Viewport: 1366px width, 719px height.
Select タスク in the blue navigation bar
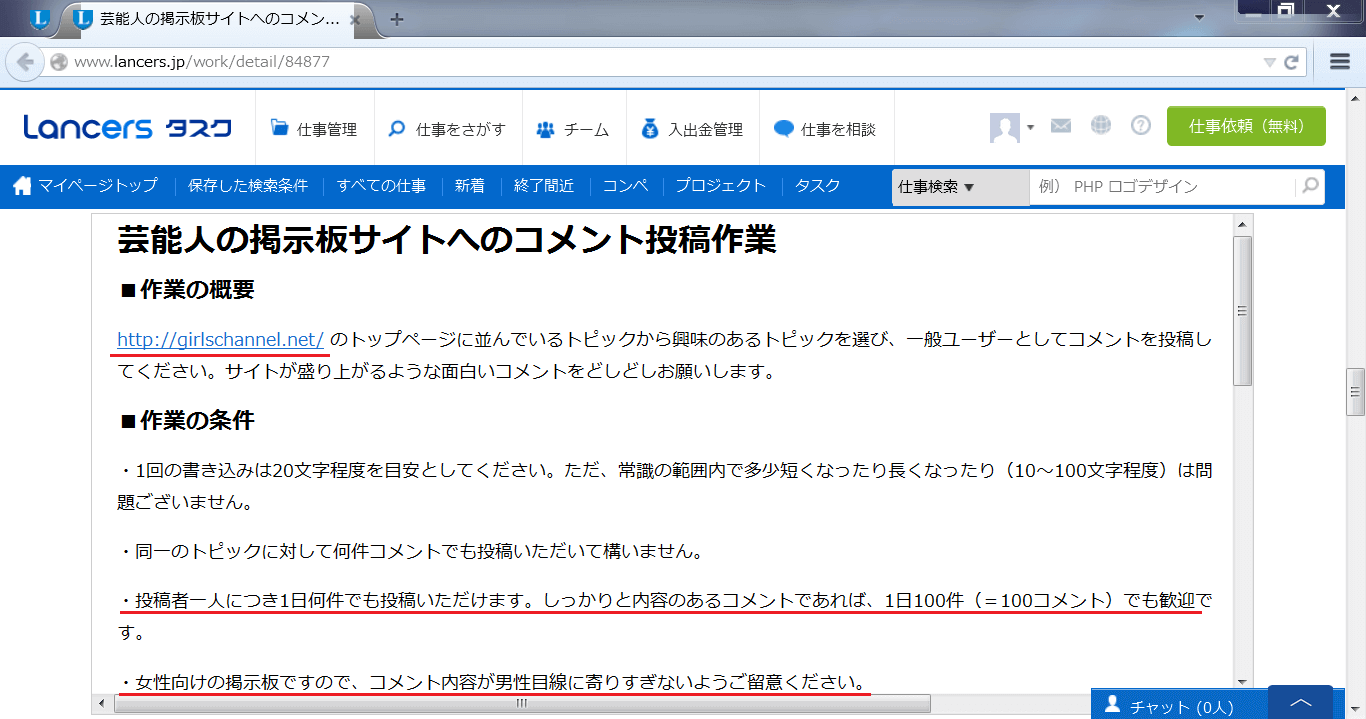(817, 186)
